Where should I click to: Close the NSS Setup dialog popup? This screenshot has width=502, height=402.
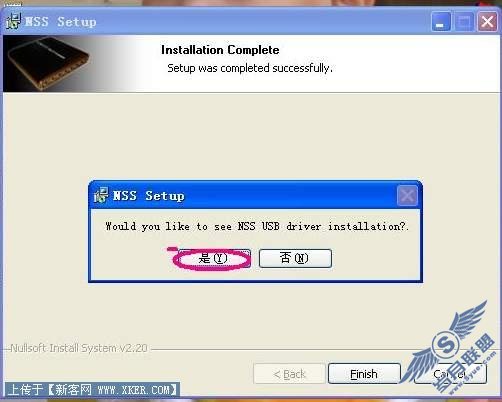[407, 196]
